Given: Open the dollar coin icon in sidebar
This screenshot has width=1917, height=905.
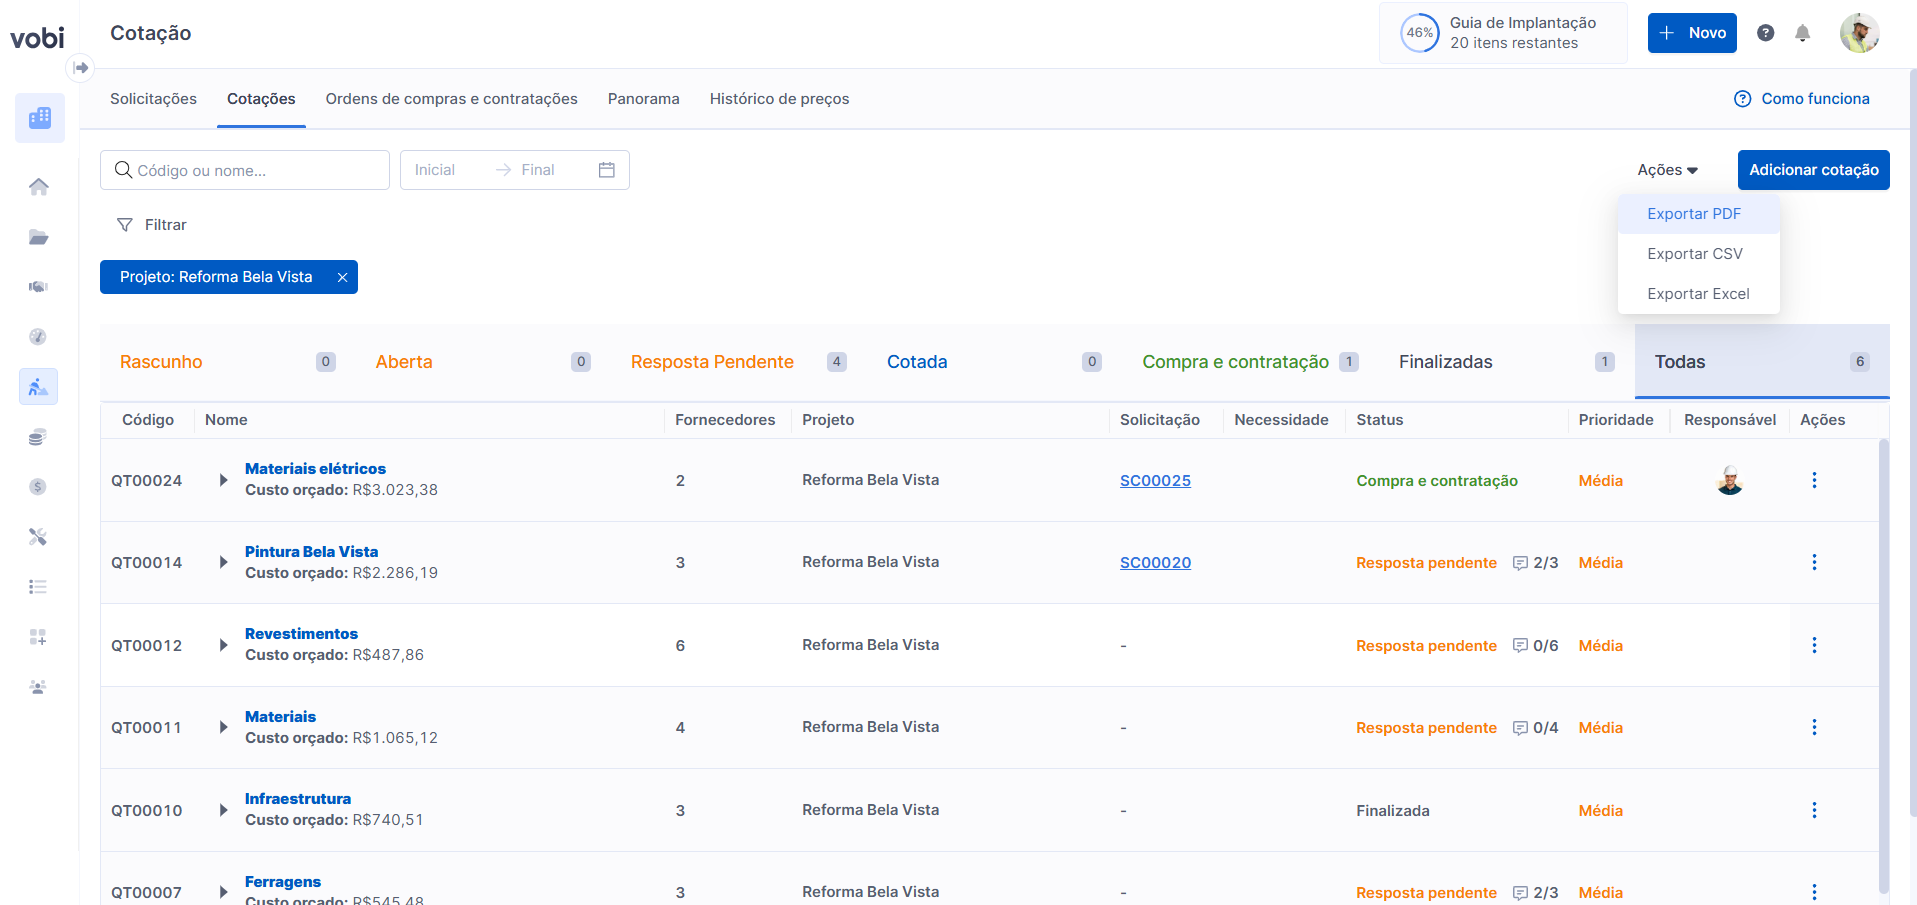Looking at the screenshot, I should click(x=39, y=487).
